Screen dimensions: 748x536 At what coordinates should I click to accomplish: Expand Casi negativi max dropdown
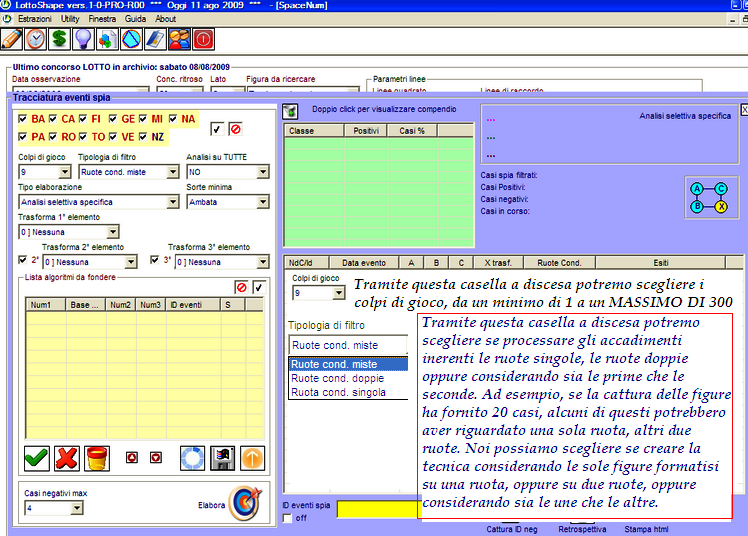click(x=76, y=508)
